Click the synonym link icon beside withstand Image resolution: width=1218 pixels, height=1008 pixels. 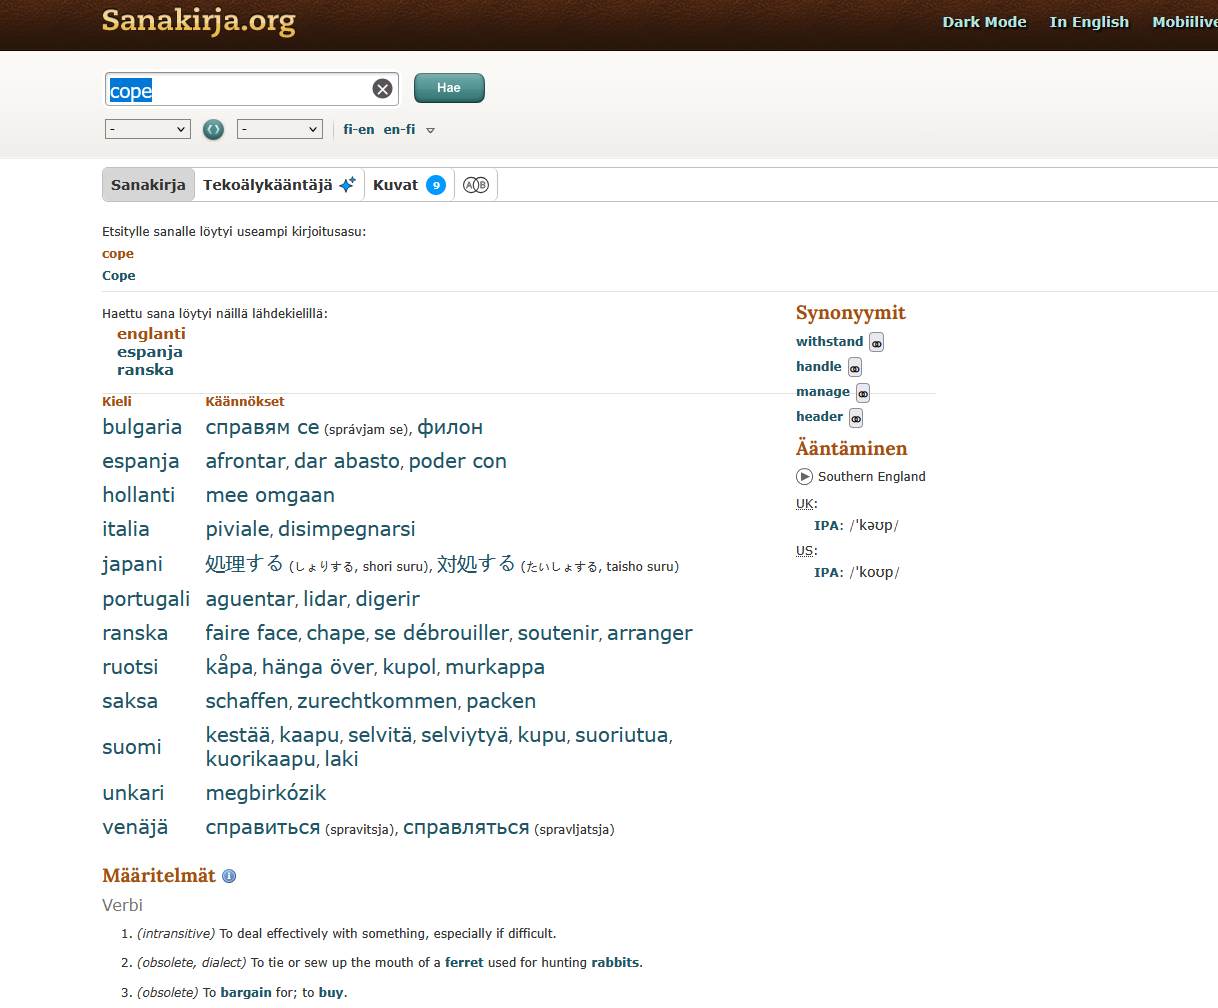pos(876,343)
